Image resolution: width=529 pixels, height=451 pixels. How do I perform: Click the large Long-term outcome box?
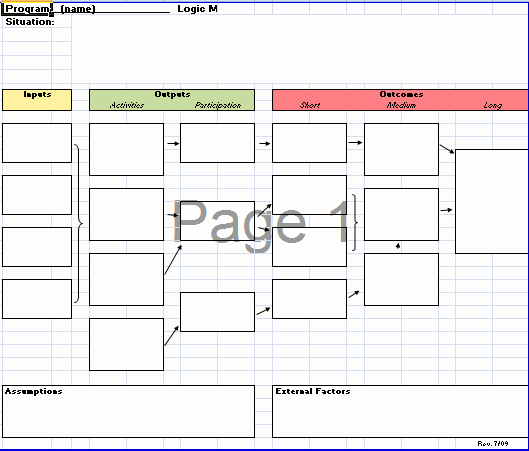(492, 201)
